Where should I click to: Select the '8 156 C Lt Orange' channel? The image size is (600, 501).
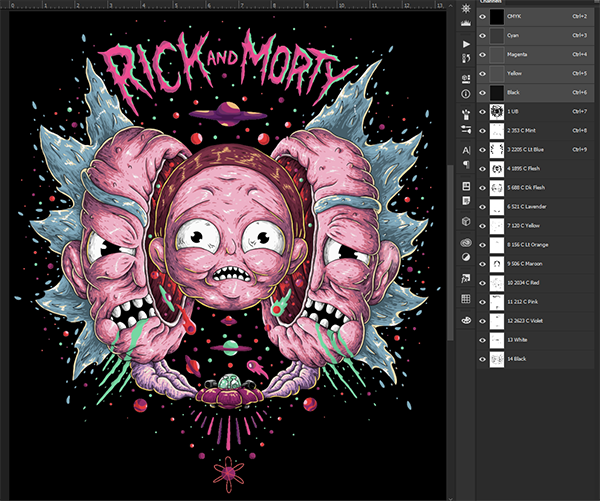tap(535, 245)
